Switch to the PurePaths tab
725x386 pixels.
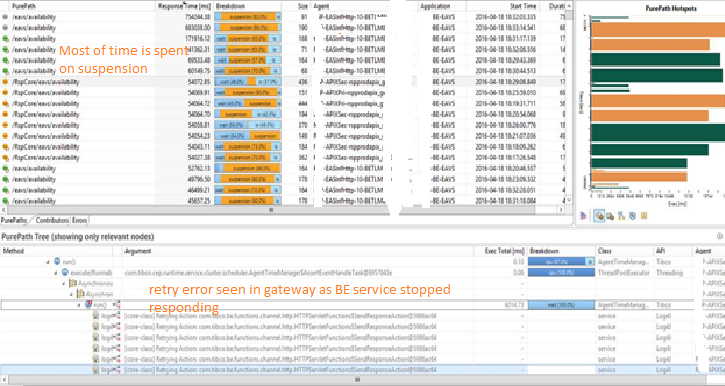[x=14, y=221]
